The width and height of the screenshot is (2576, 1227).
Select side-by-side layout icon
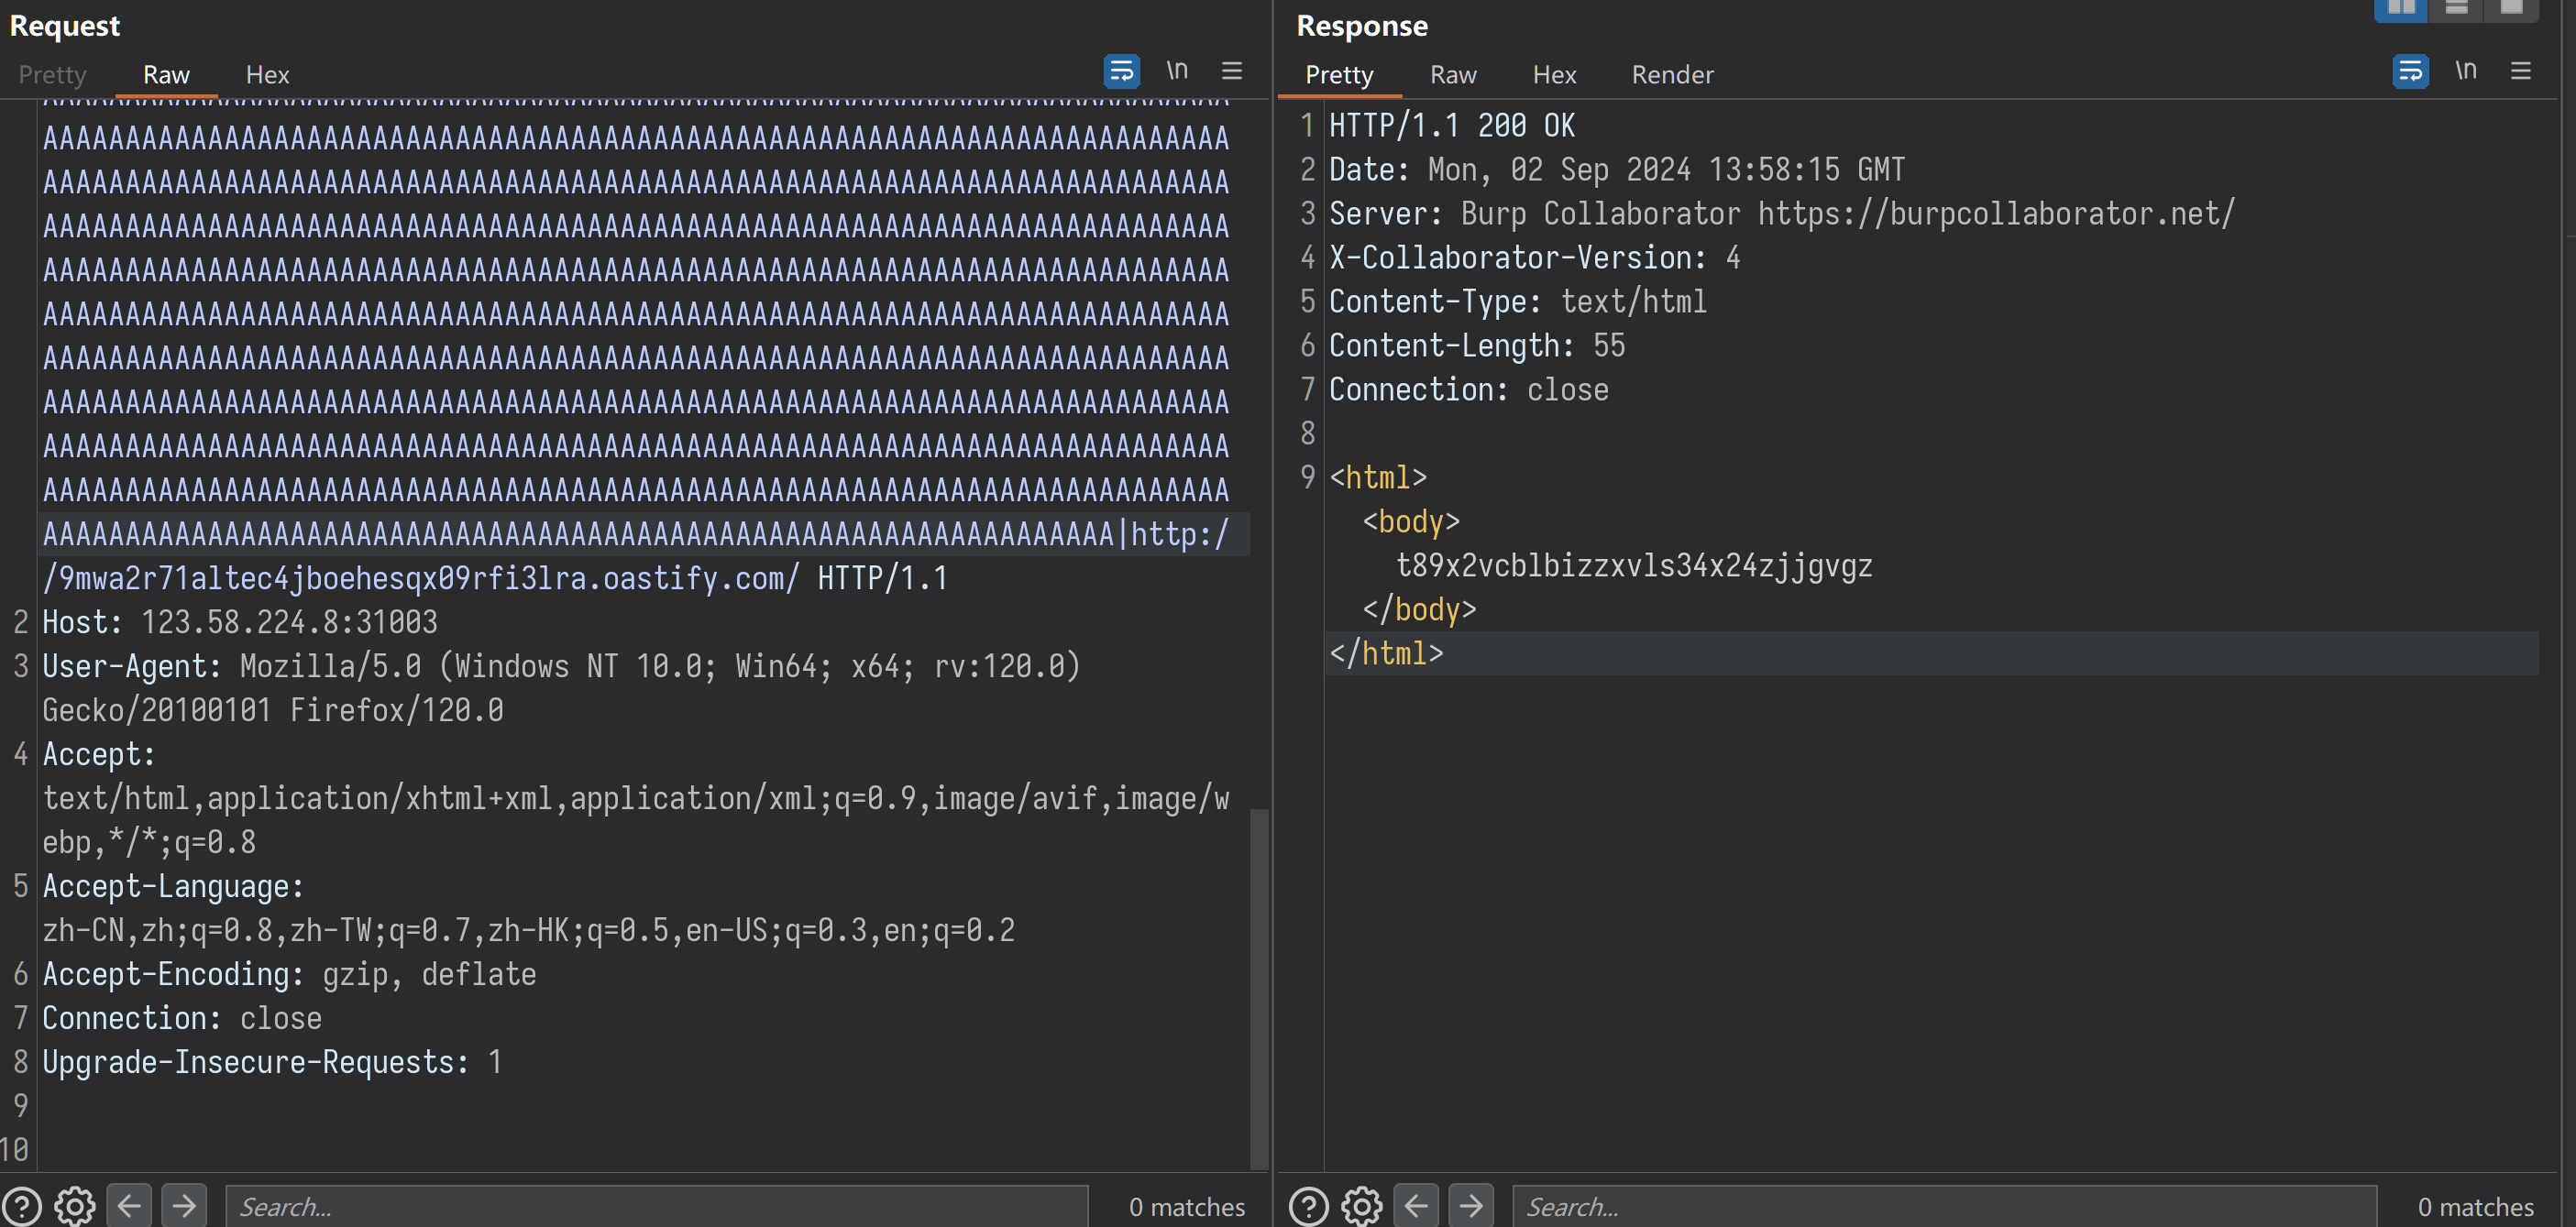2401,9
